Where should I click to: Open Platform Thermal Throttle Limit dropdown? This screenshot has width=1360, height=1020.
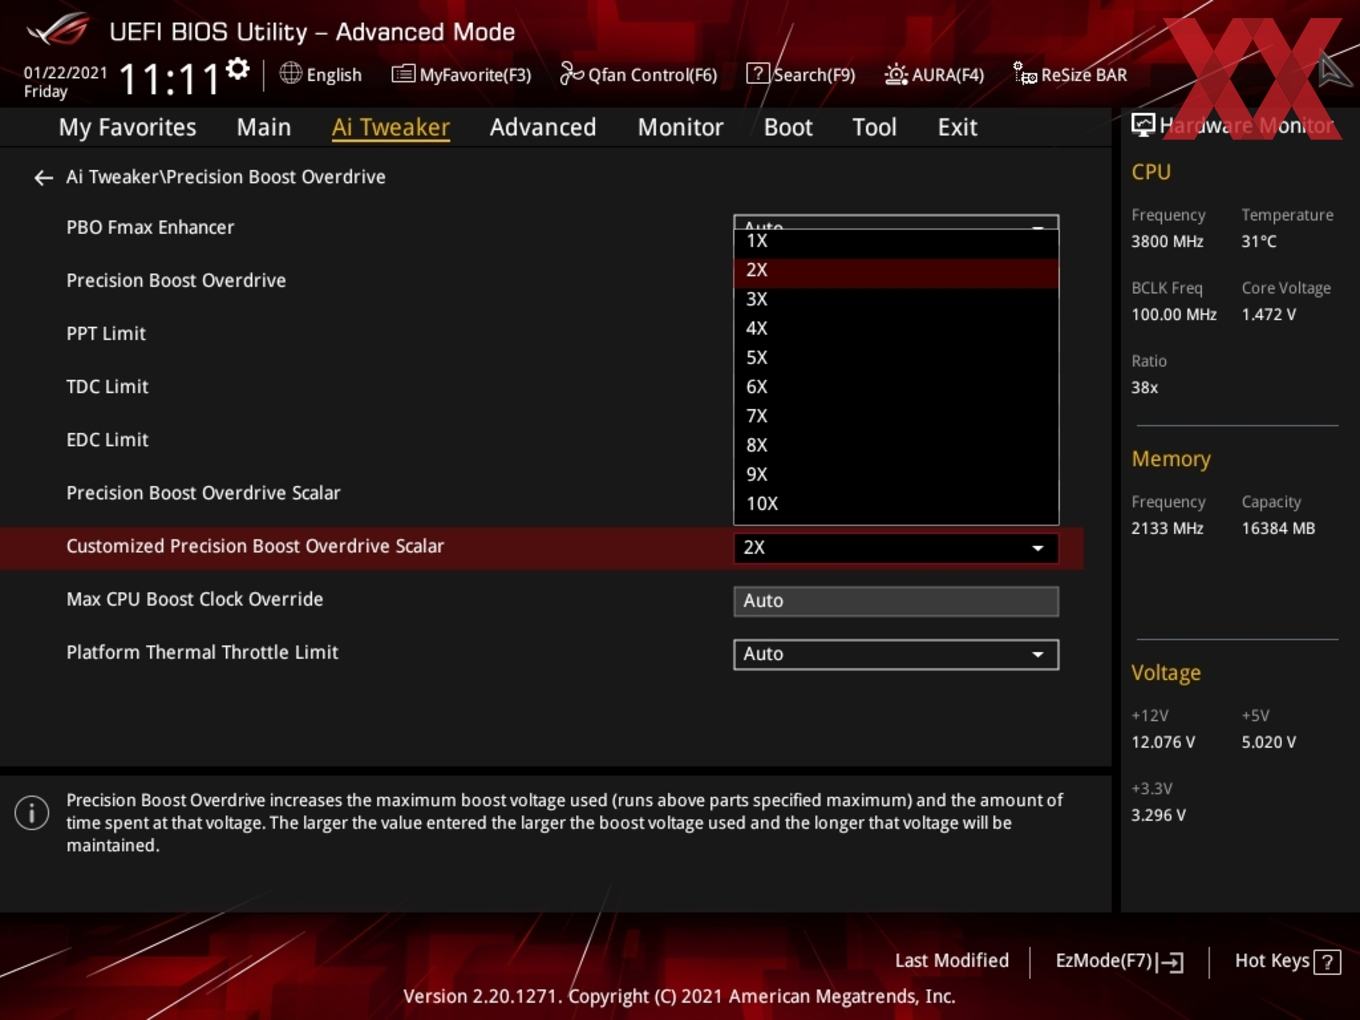(896, 654)
